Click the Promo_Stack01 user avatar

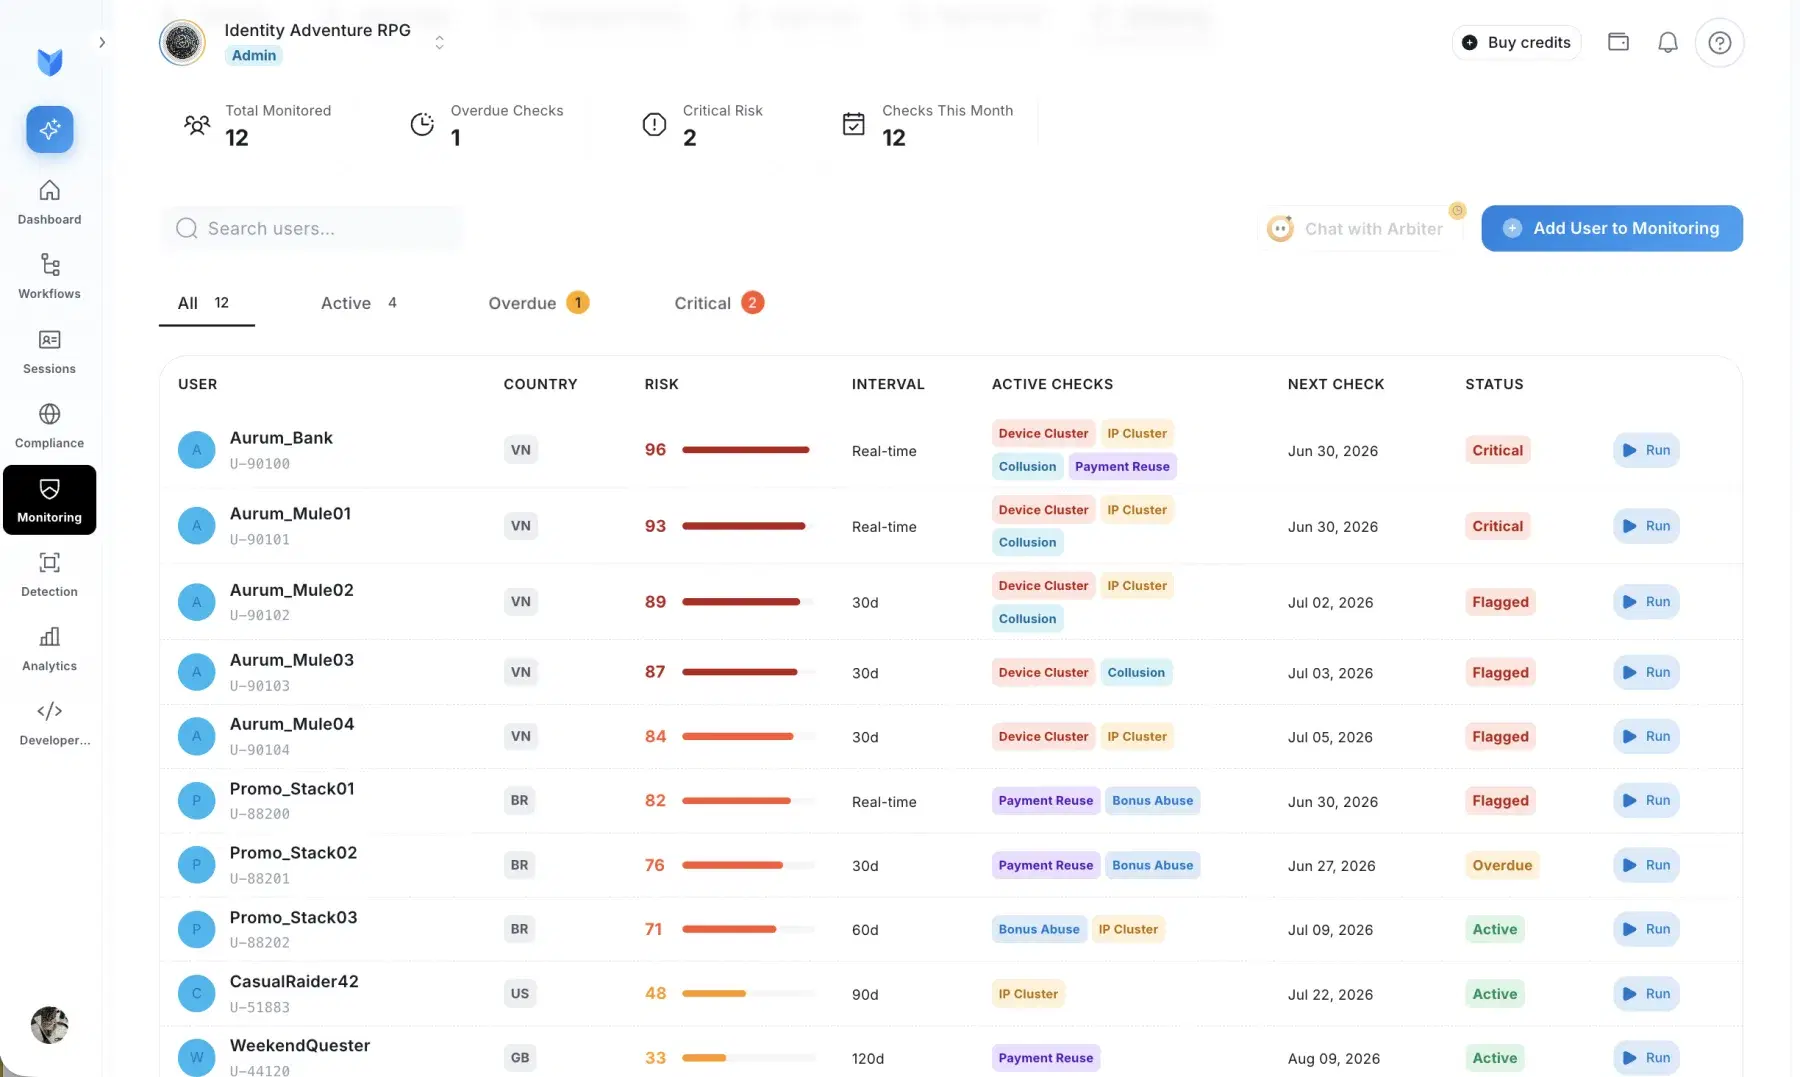pos(196,801)
